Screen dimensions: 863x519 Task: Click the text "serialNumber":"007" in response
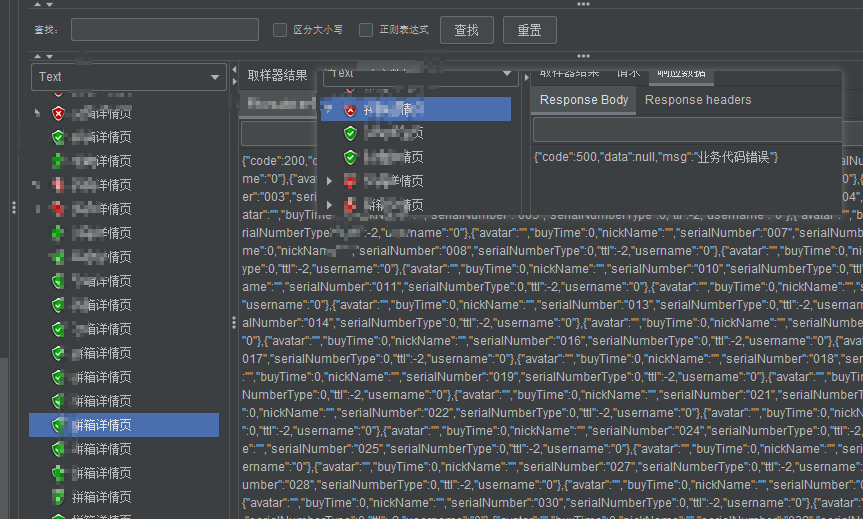pyautogui.click(x=733, y=233)
